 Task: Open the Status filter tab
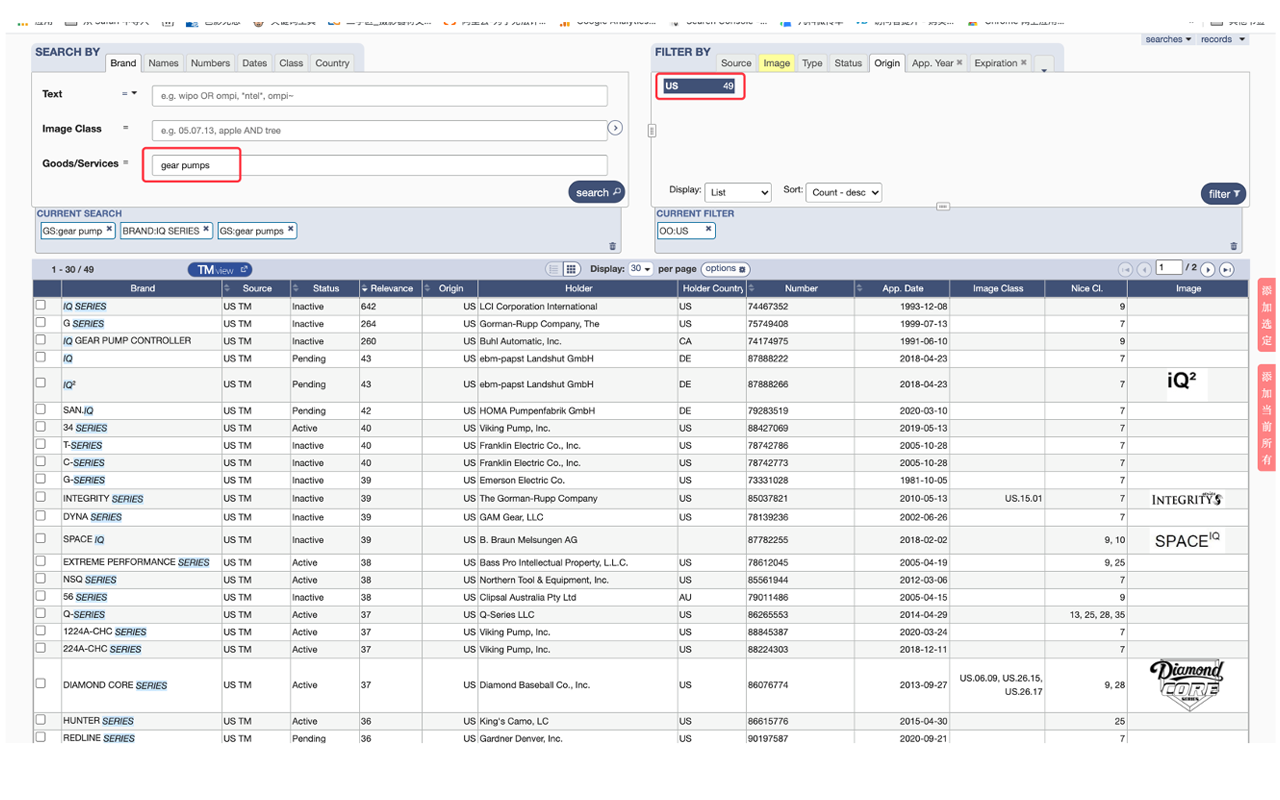click(847, 63)
